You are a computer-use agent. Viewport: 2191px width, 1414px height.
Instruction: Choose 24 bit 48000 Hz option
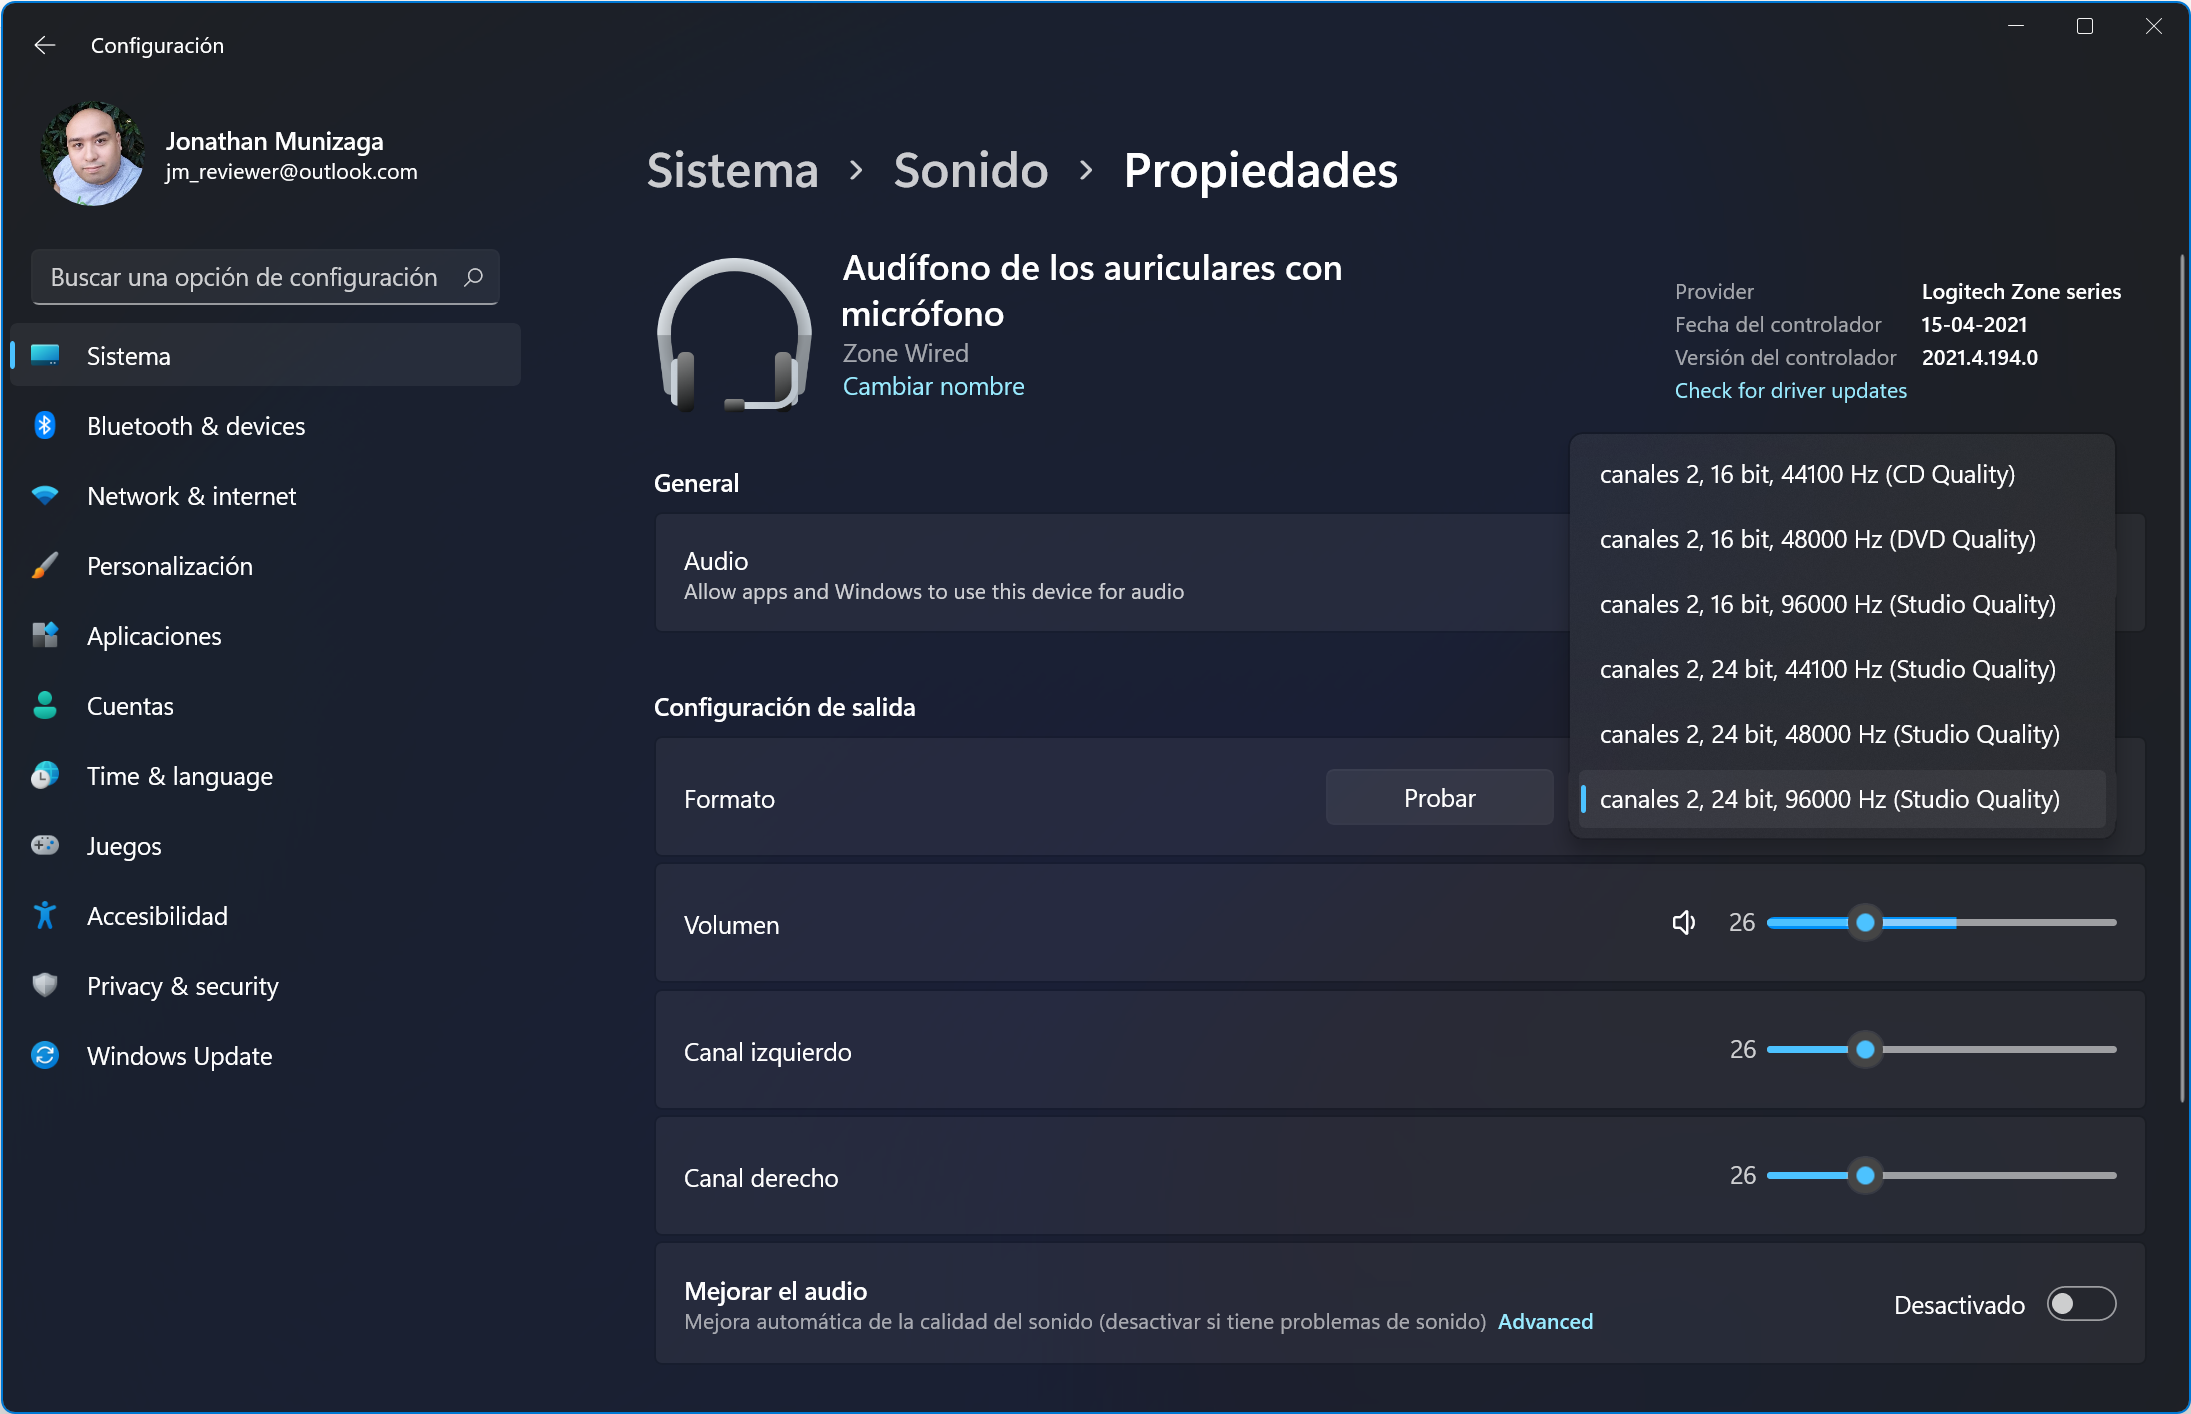1828,734
